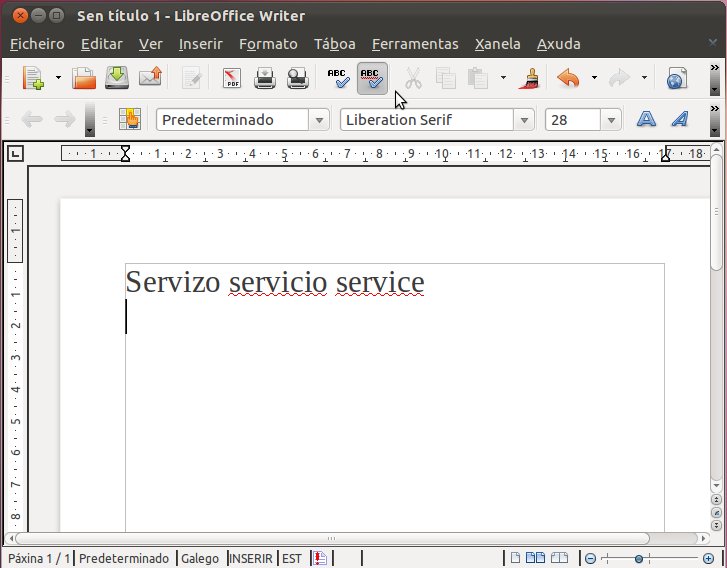Open the font size dropdown arrow
The height and width of the screenshot is (568, 727).
click(611, 120)
